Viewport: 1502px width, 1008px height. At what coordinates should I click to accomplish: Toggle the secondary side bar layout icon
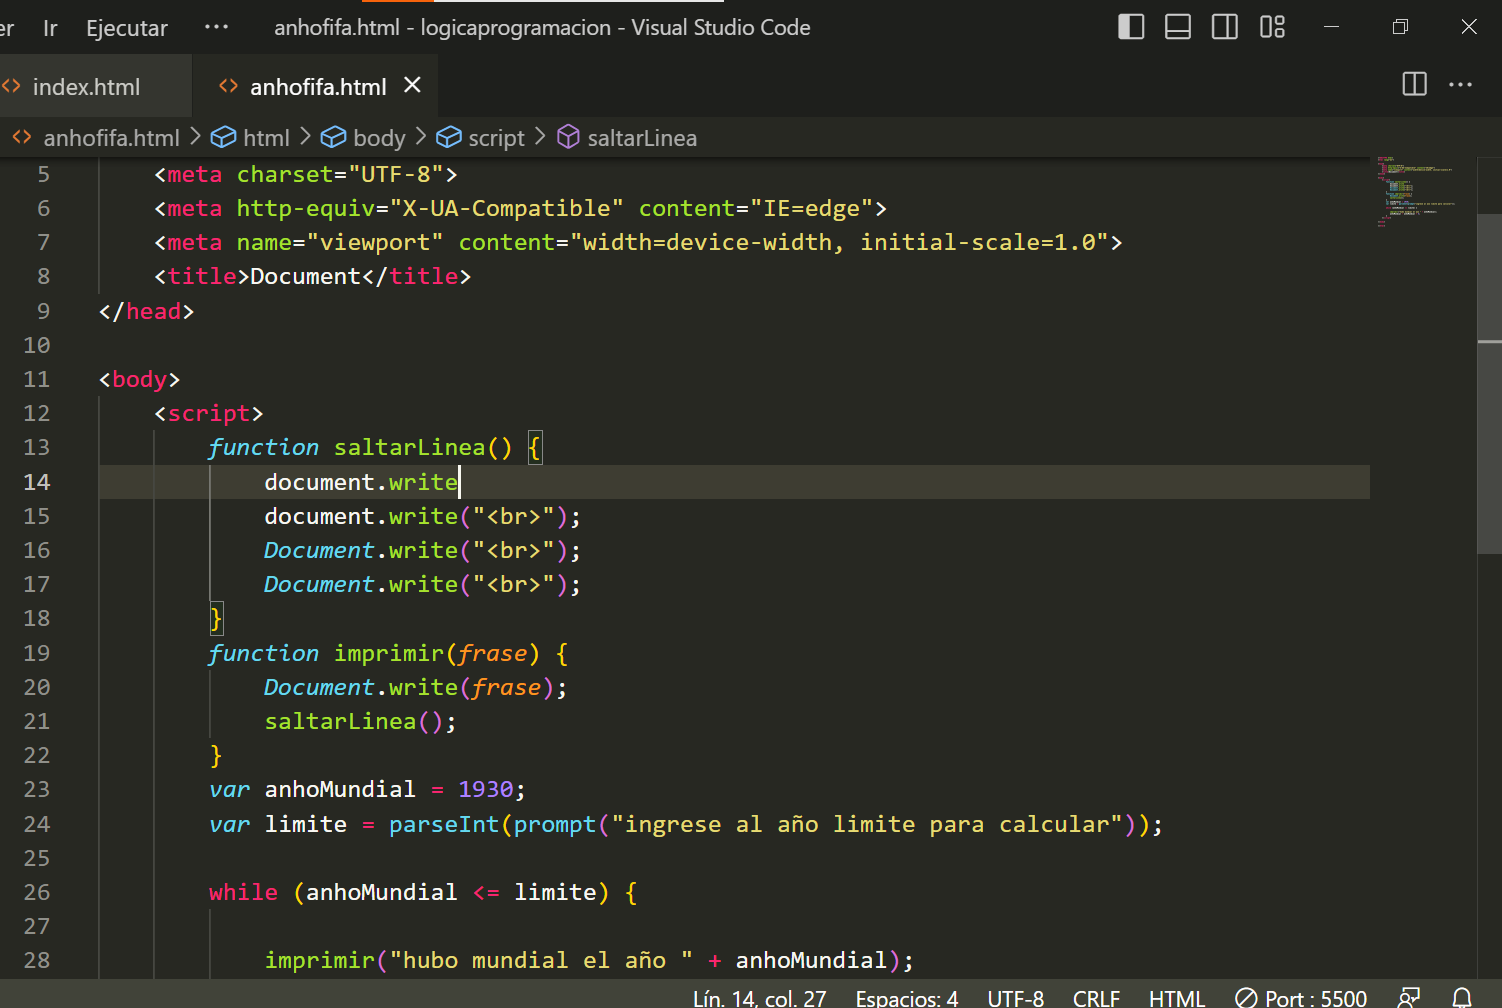pos(1225,27)
